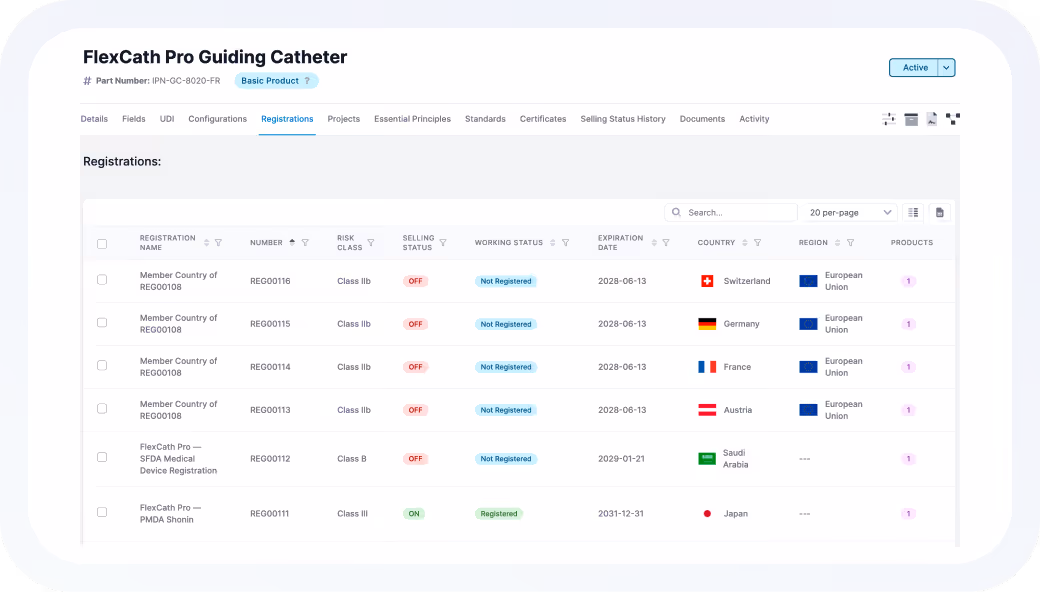
Task: Filter the Selling Status column
Action: pos(443,243)
